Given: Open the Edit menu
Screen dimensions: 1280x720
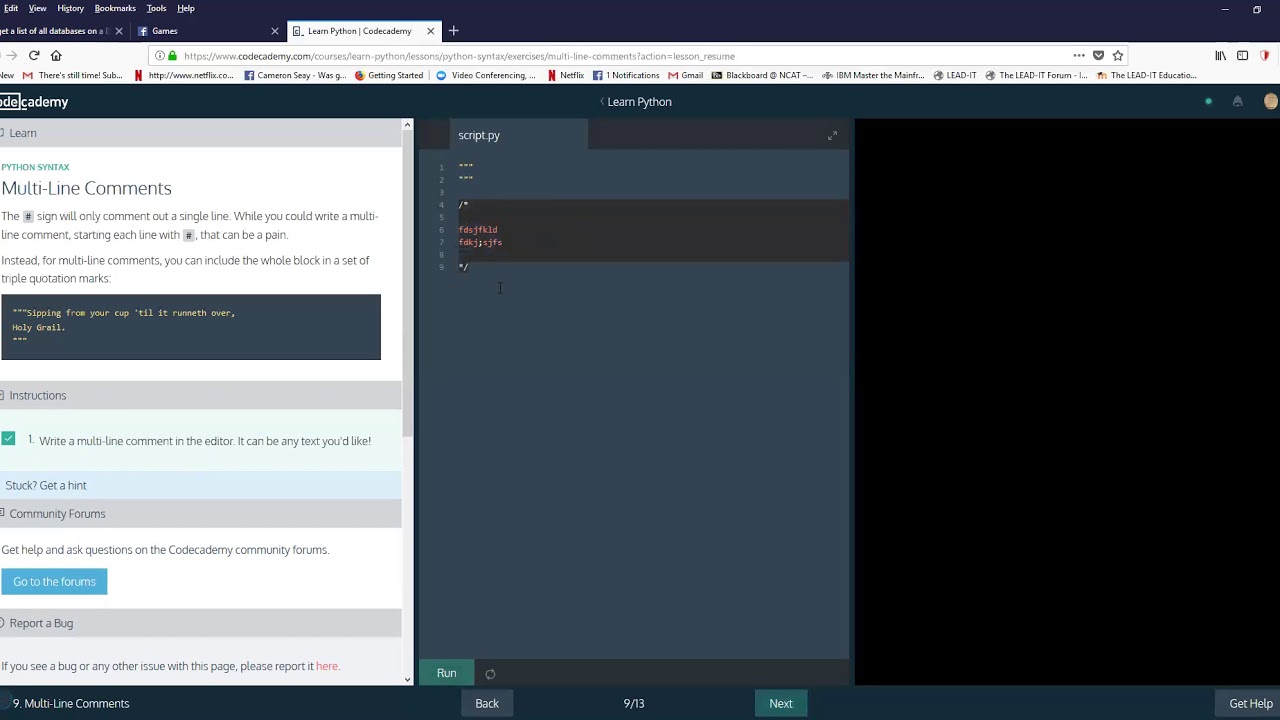Looking at the screenshot, I should [x=11, y=8].
